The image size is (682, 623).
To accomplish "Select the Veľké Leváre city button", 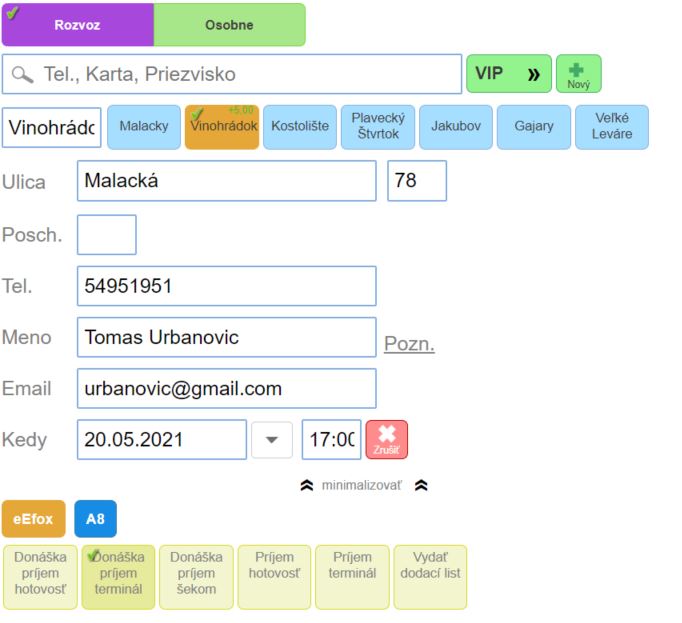I will coord(611,127).
